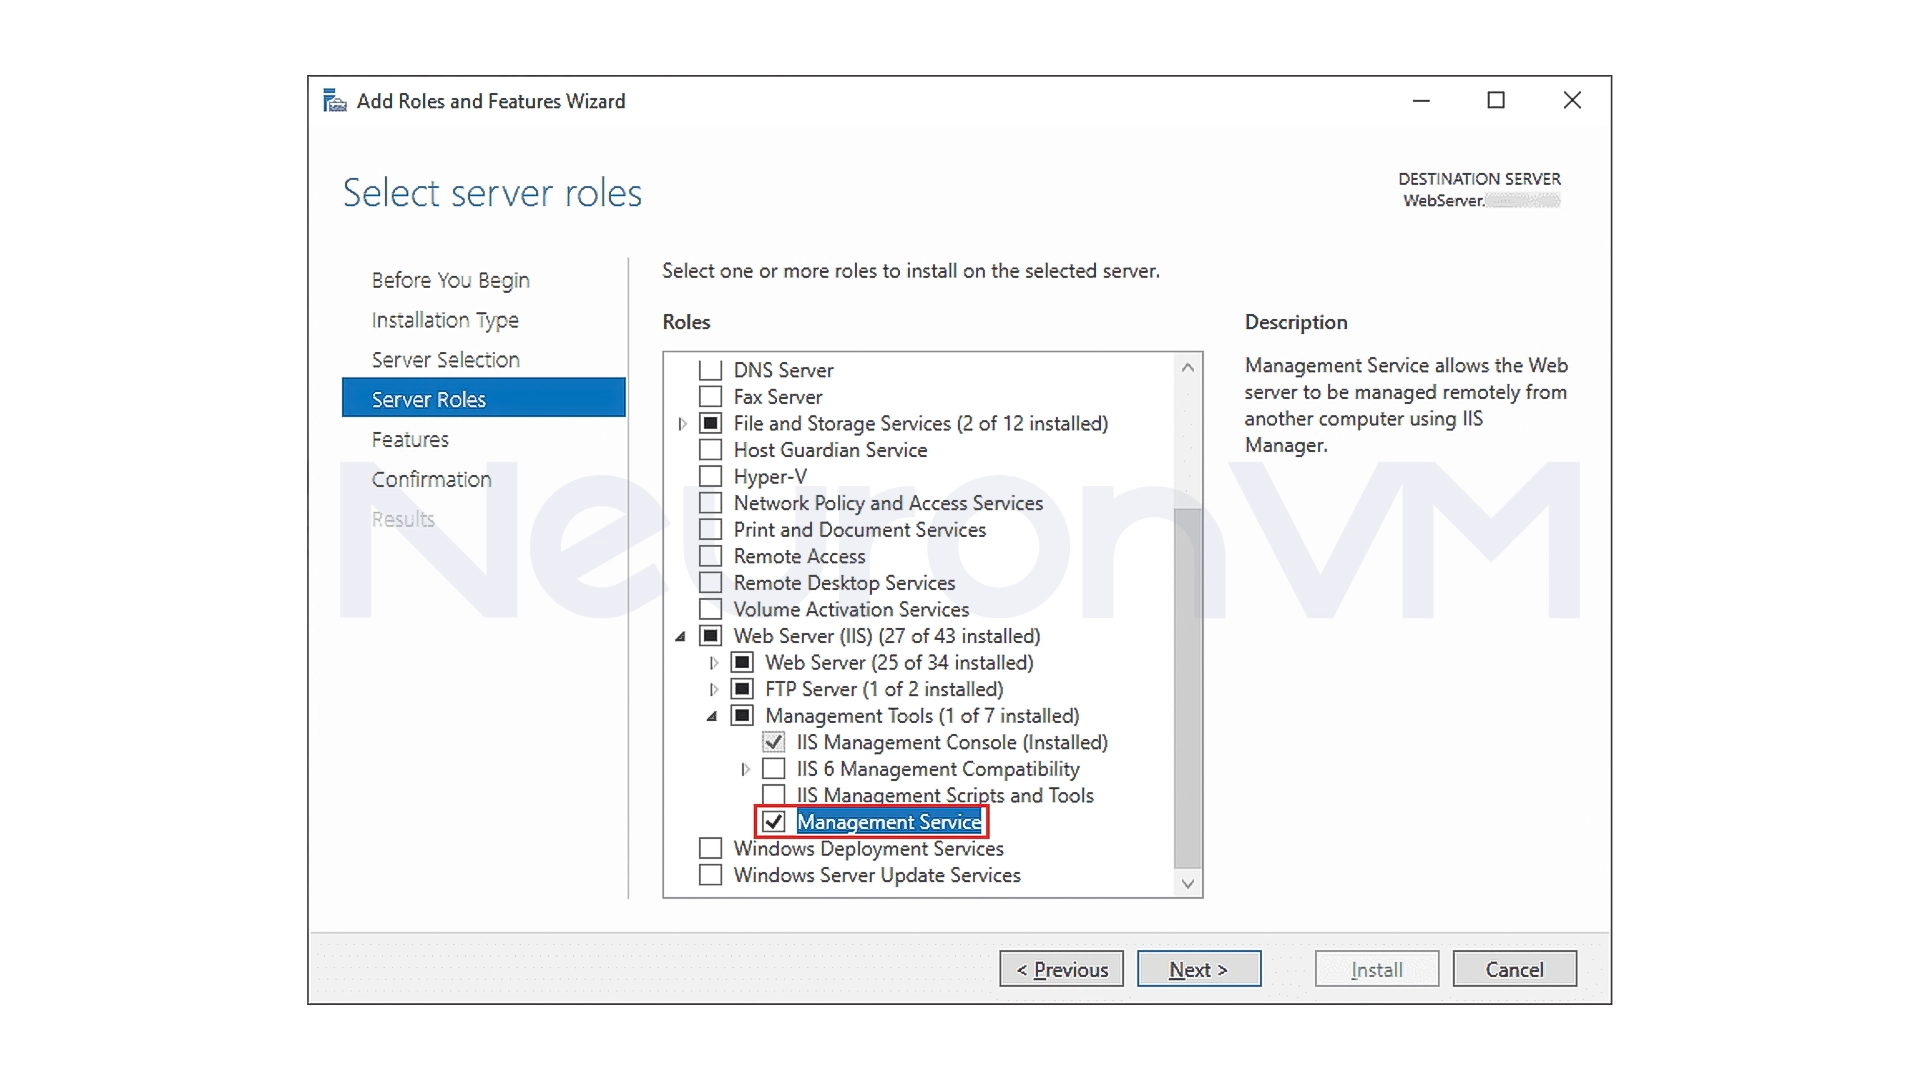1920x1080 pixels.
Task: Enable IIS Management Scripts and Tools
Action: (773, 795)
